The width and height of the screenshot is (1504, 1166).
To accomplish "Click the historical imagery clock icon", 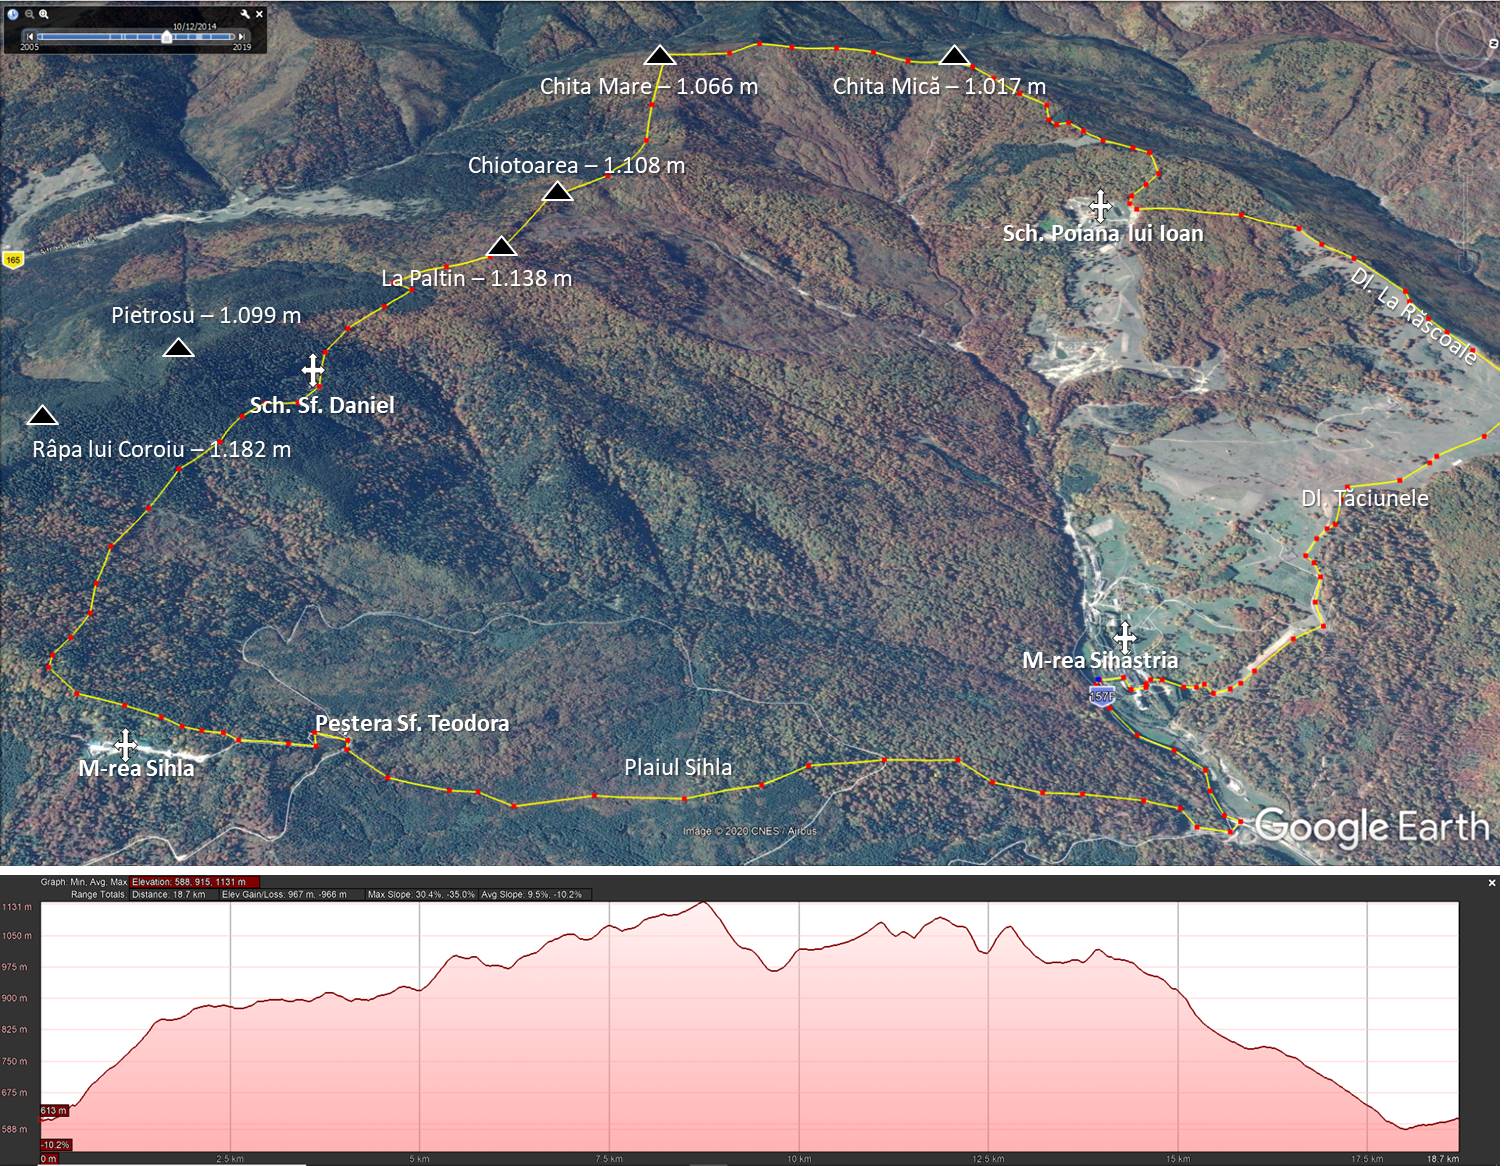I will pyautogui.click(x=13, y=15).
